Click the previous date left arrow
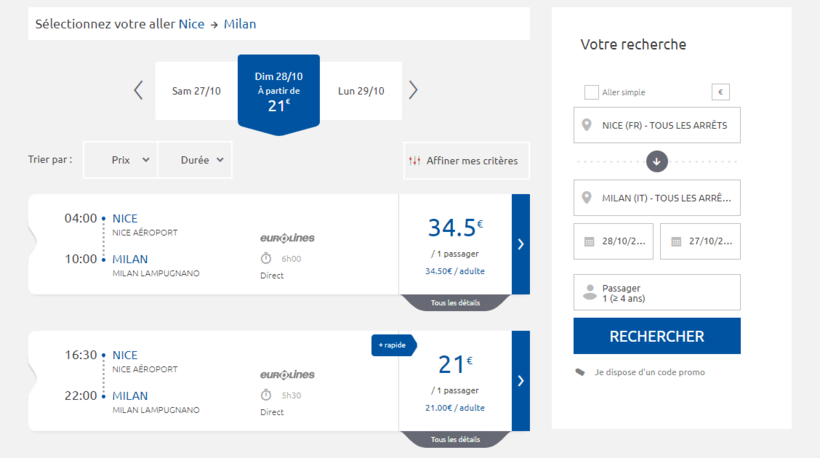820x458 pixels. pos(139,91)
